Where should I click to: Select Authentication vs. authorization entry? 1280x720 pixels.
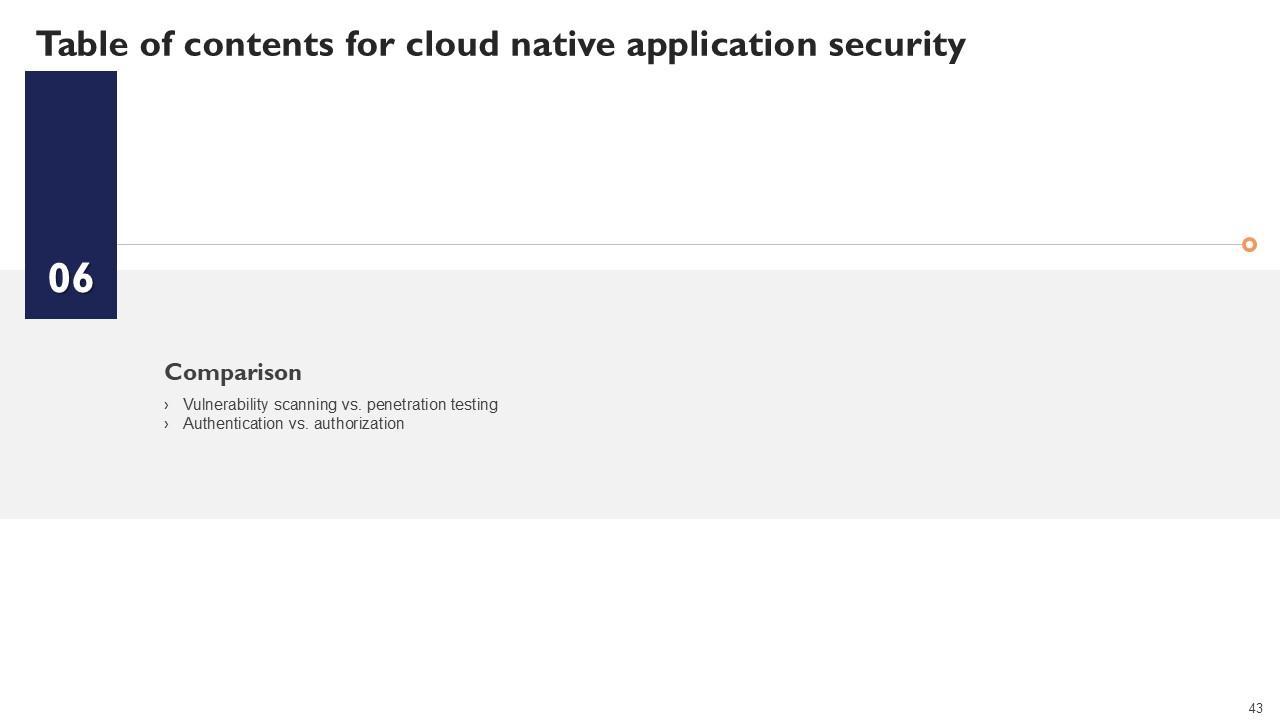(293, 424)
